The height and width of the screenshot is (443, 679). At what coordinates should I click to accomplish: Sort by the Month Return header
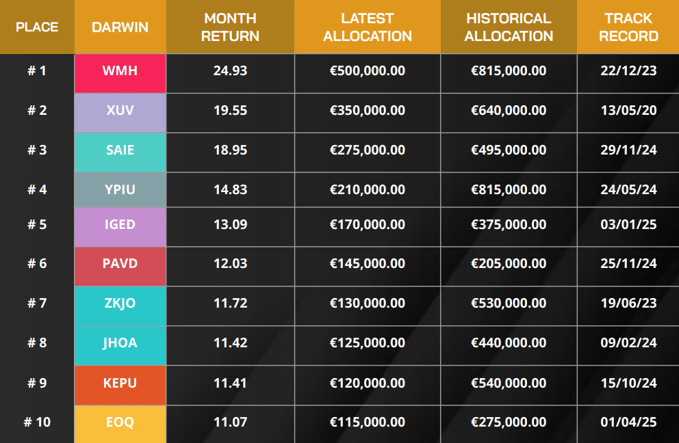(230, 27)
